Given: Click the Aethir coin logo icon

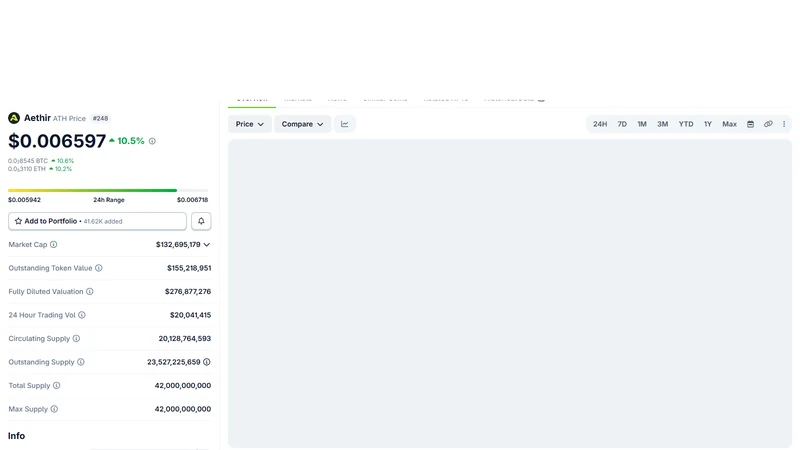Looking at the screenshot, I should point(14,118).
